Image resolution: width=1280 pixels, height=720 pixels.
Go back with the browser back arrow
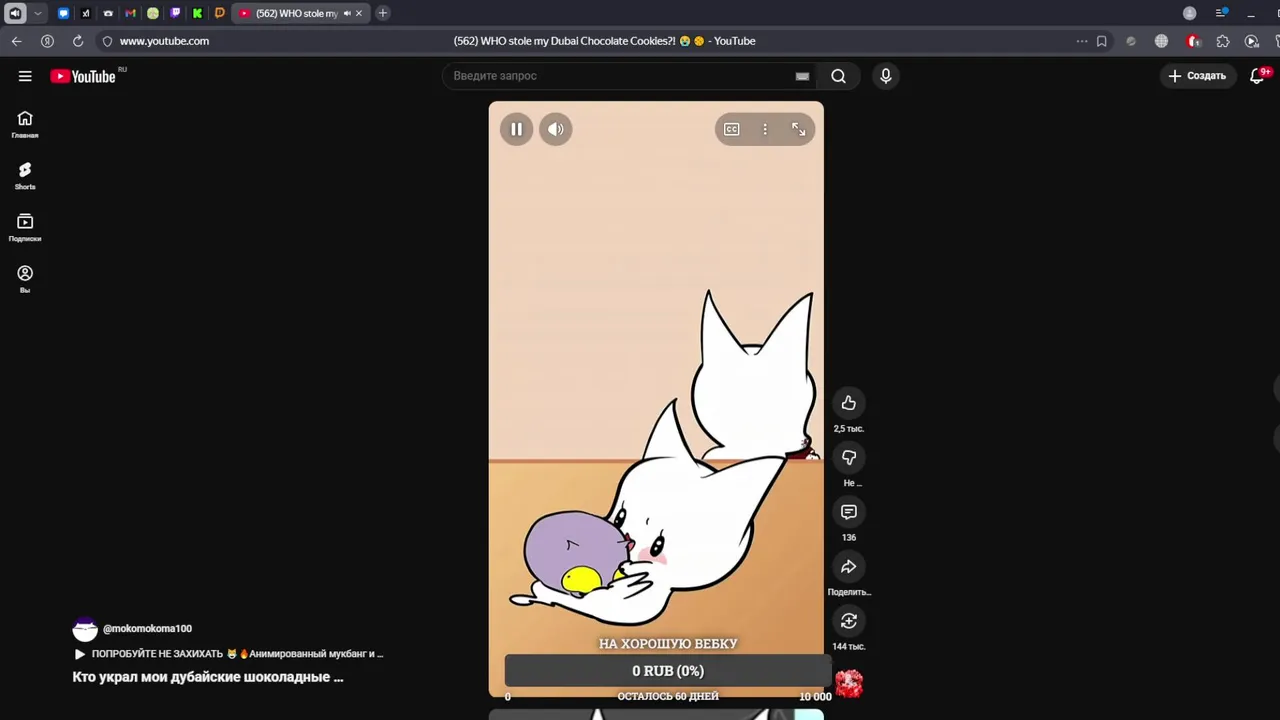pos(16,41)
